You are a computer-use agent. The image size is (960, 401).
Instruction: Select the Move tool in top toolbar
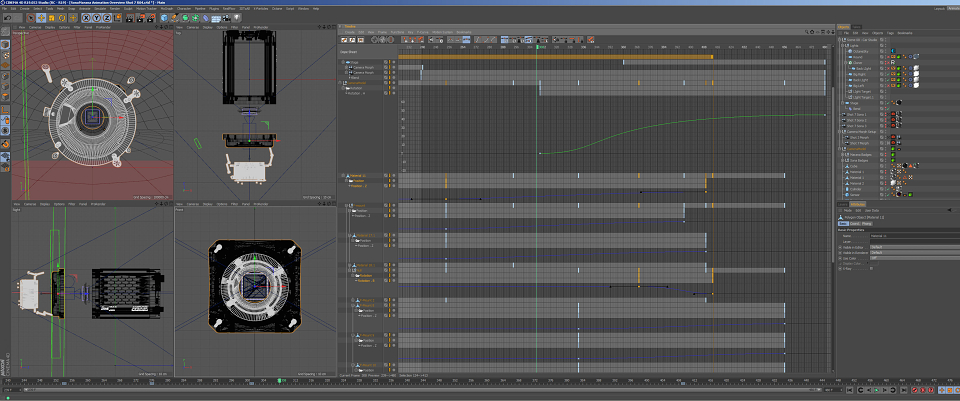coord(41,18)
